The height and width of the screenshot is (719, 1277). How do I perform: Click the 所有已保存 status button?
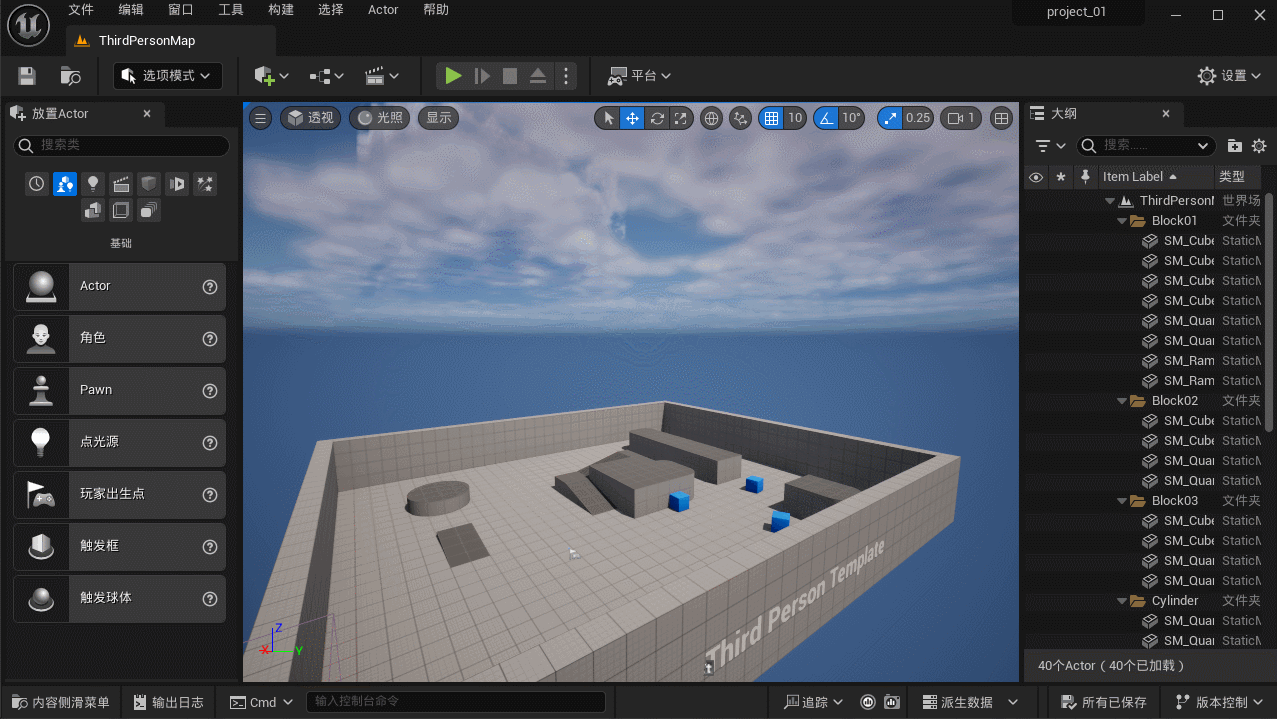[1104, 702]
